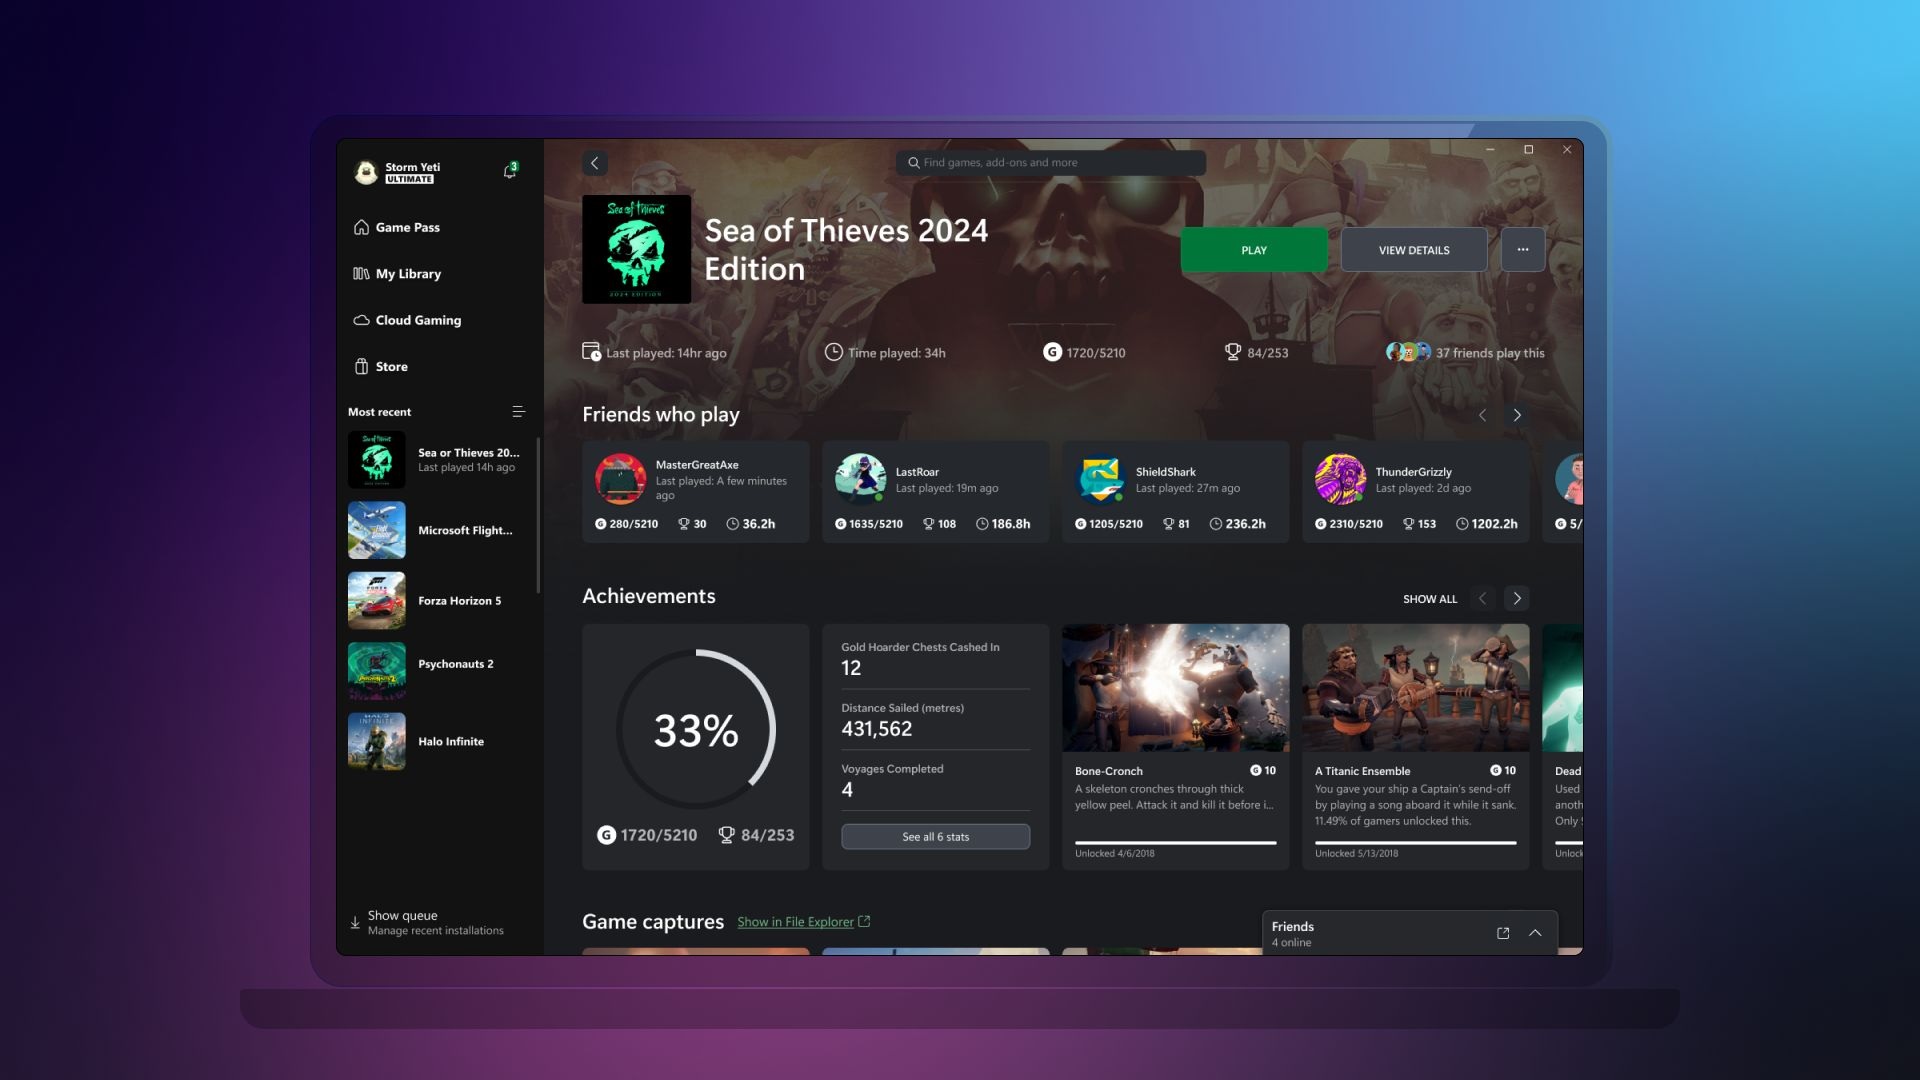Click the back navigation arrow
1920x1080 pixels.
[595, 162]
